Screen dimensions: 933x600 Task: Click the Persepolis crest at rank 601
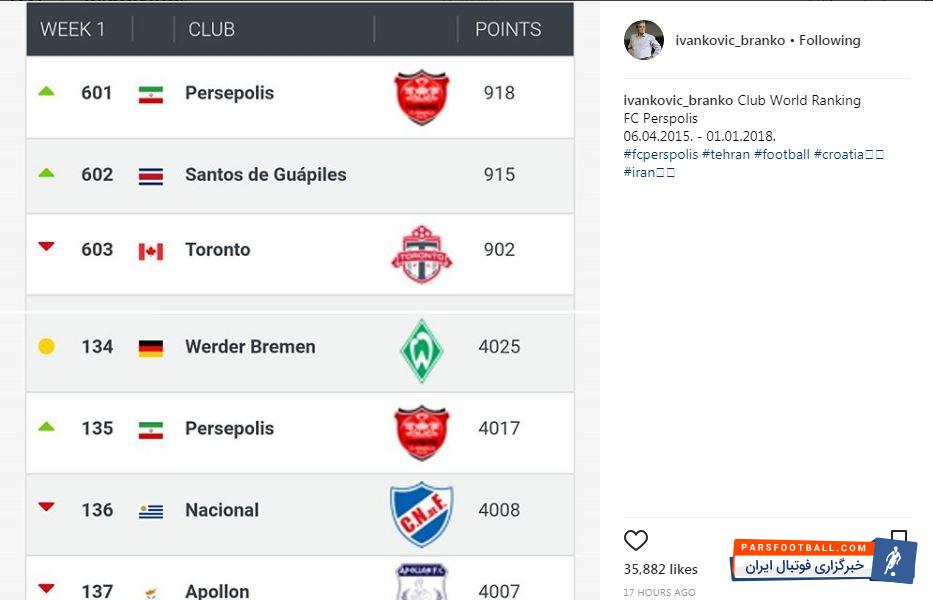[421, 97]
